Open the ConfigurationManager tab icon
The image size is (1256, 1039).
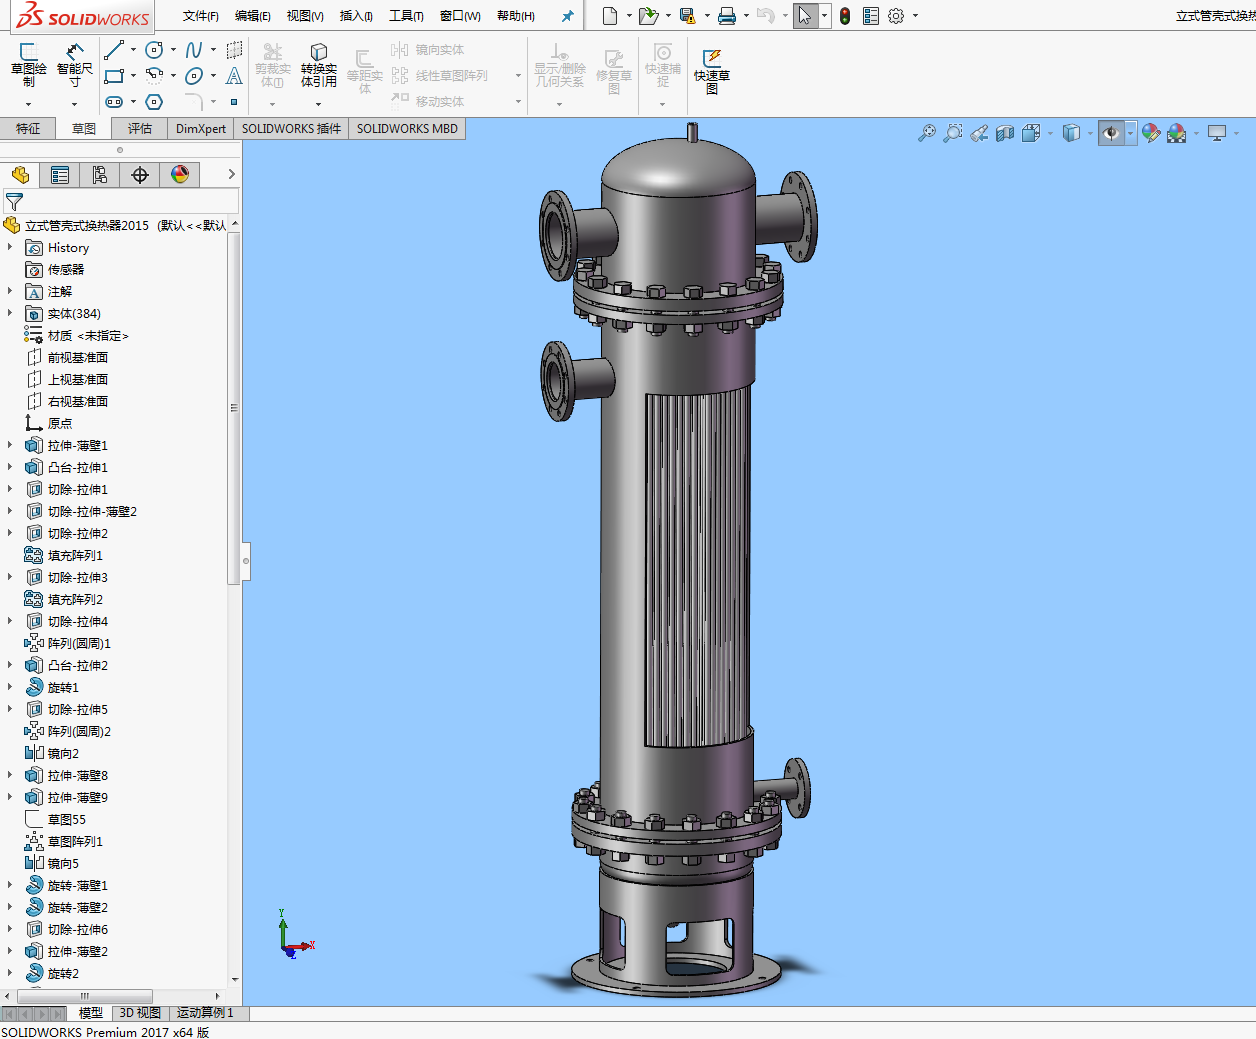coord(100,175)
